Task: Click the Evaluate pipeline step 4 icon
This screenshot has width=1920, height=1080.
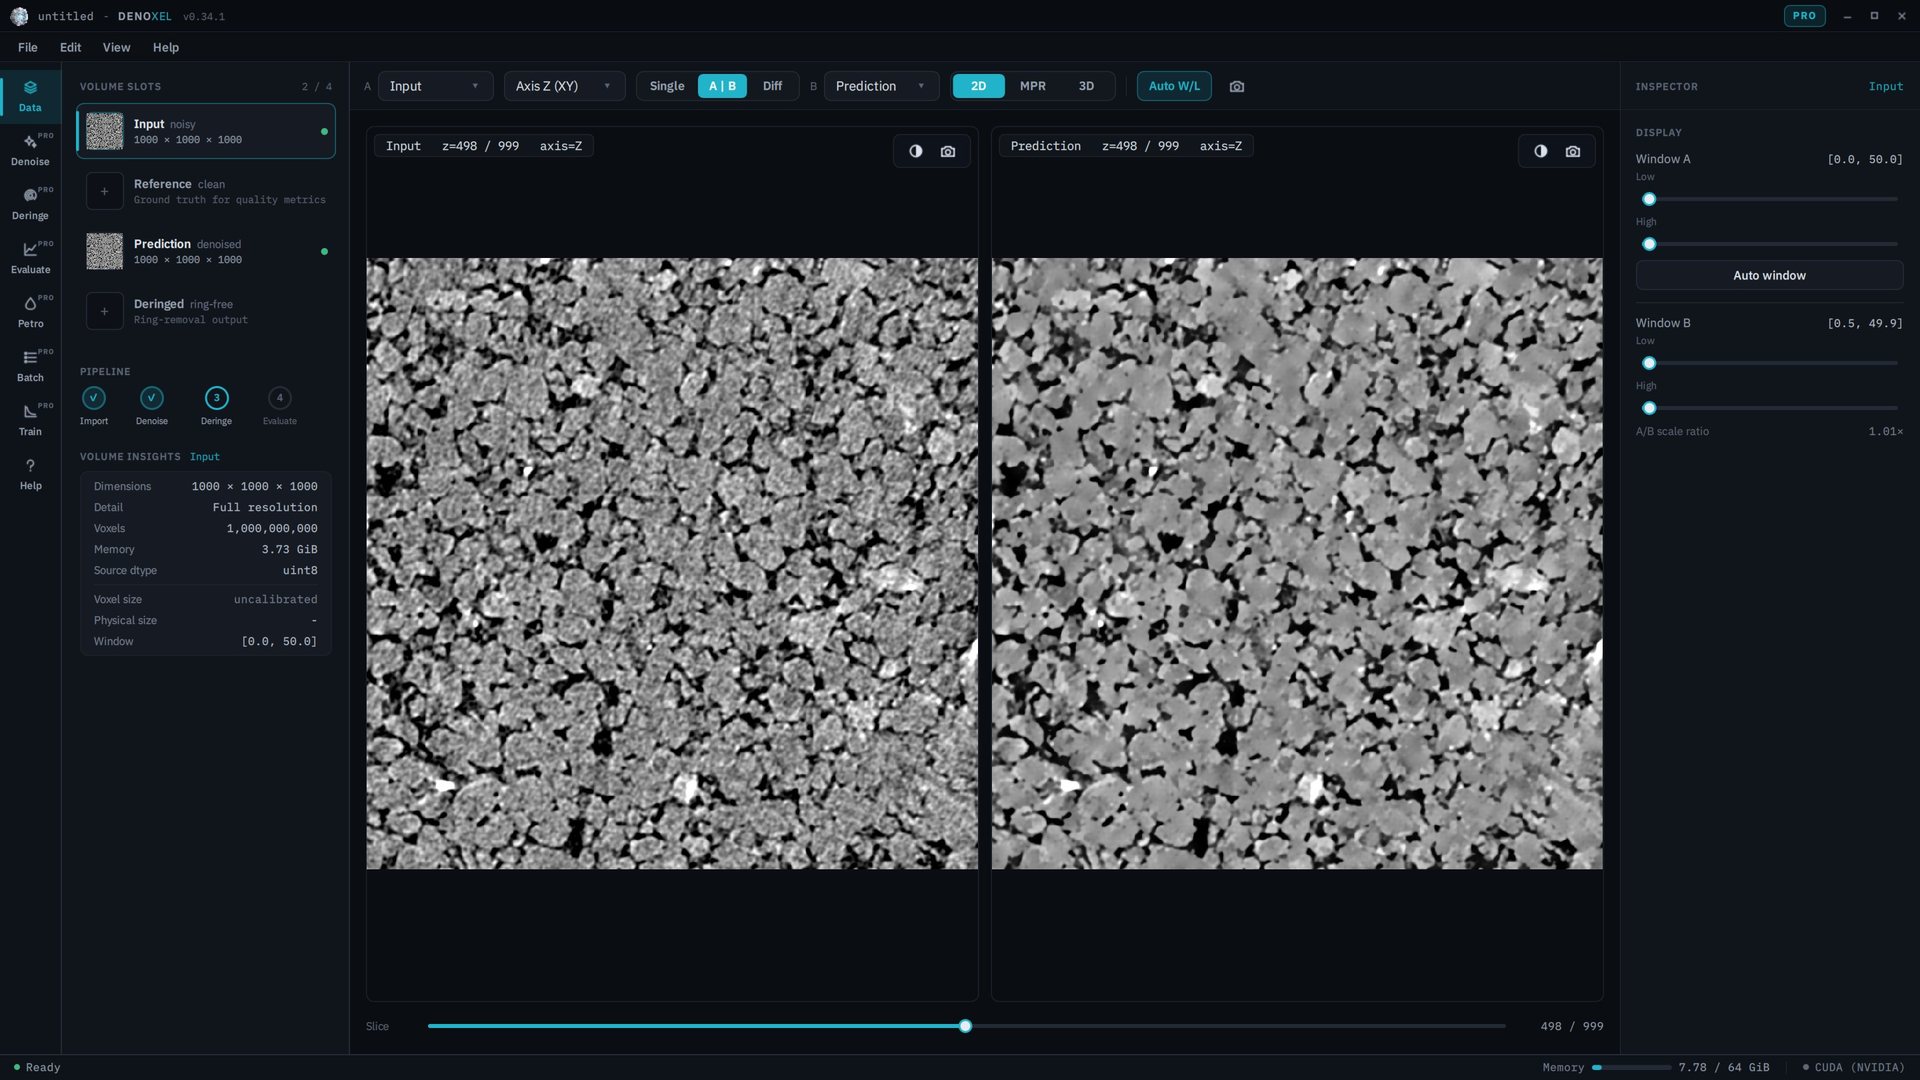Action: (279, 398)
